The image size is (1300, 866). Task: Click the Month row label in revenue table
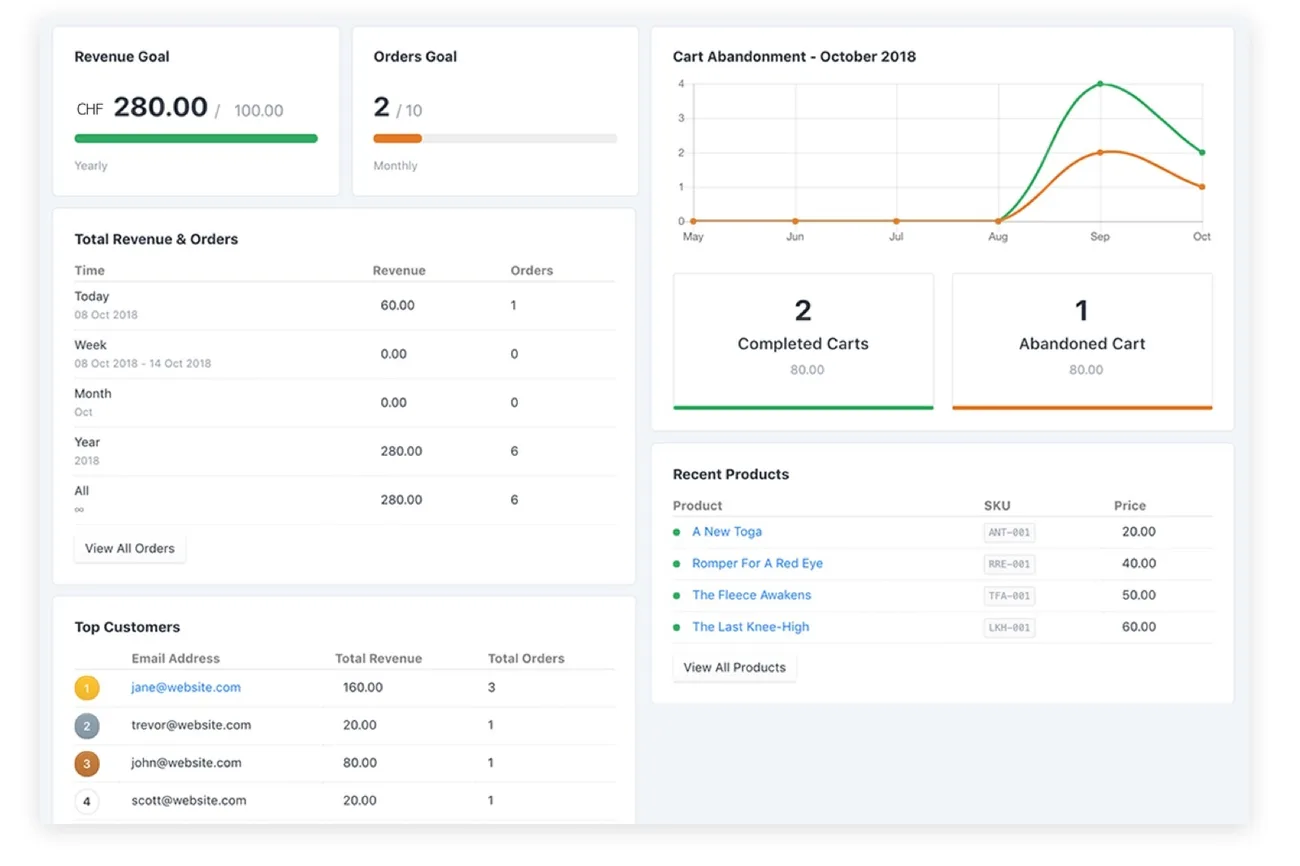pos(93,394)
